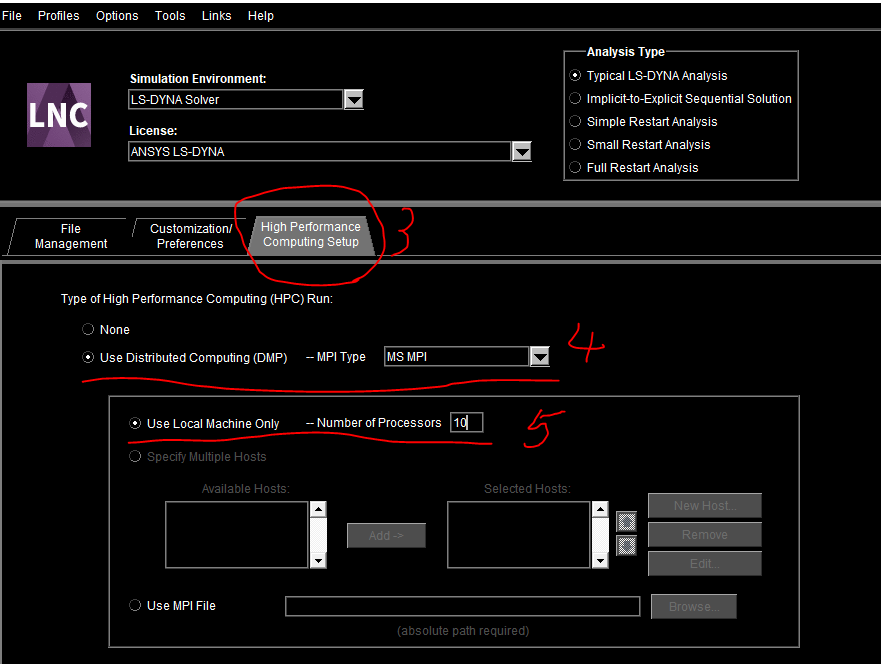
Task: Click the Selected Hosts list box
Action: (519, 535)
